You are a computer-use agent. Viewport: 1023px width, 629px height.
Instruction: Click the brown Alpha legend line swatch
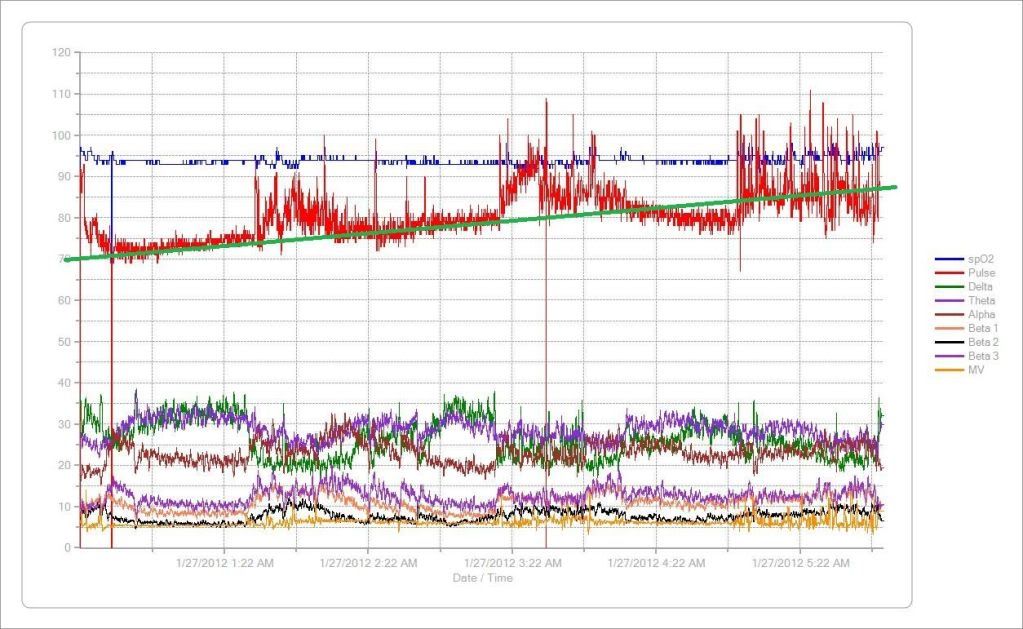[x=949, y=314]
